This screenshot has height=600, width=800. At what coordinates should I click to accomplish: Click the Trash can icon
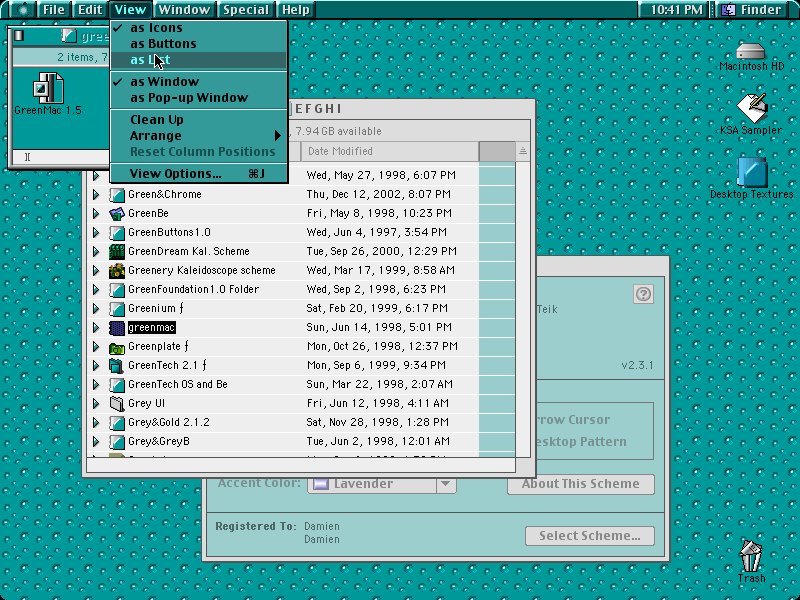751,556
